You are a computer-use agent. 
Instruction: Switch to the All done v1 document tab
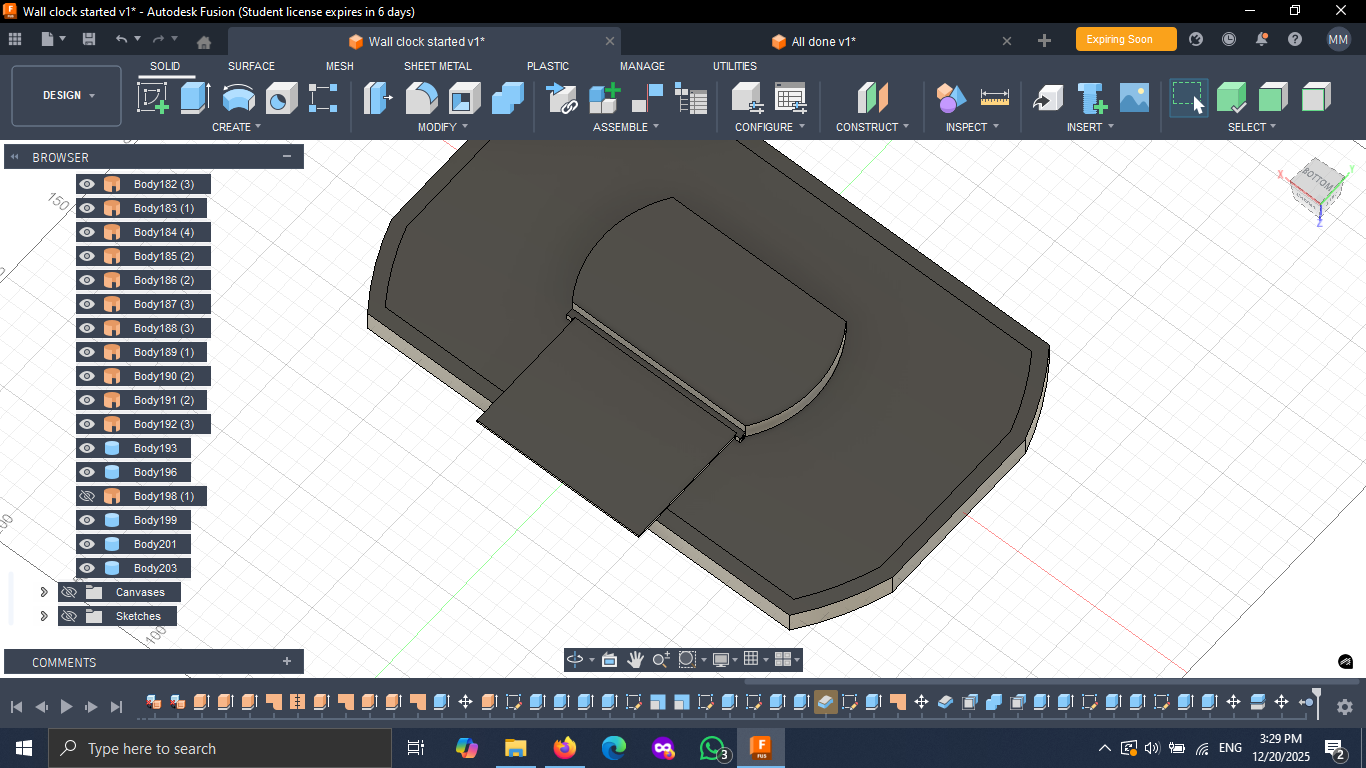pos(823,41)
